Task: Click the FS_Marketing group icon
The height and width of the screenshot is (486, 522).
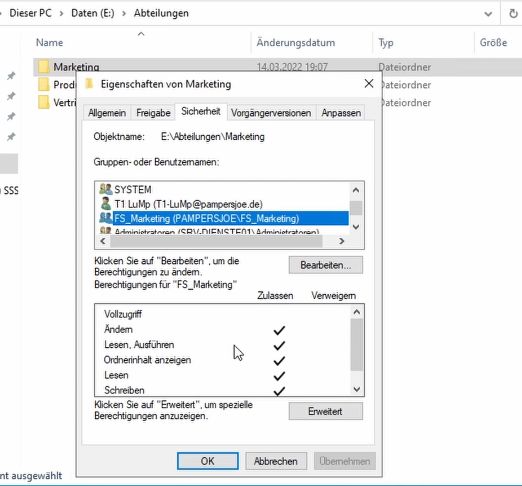Action: click(106, 218)
